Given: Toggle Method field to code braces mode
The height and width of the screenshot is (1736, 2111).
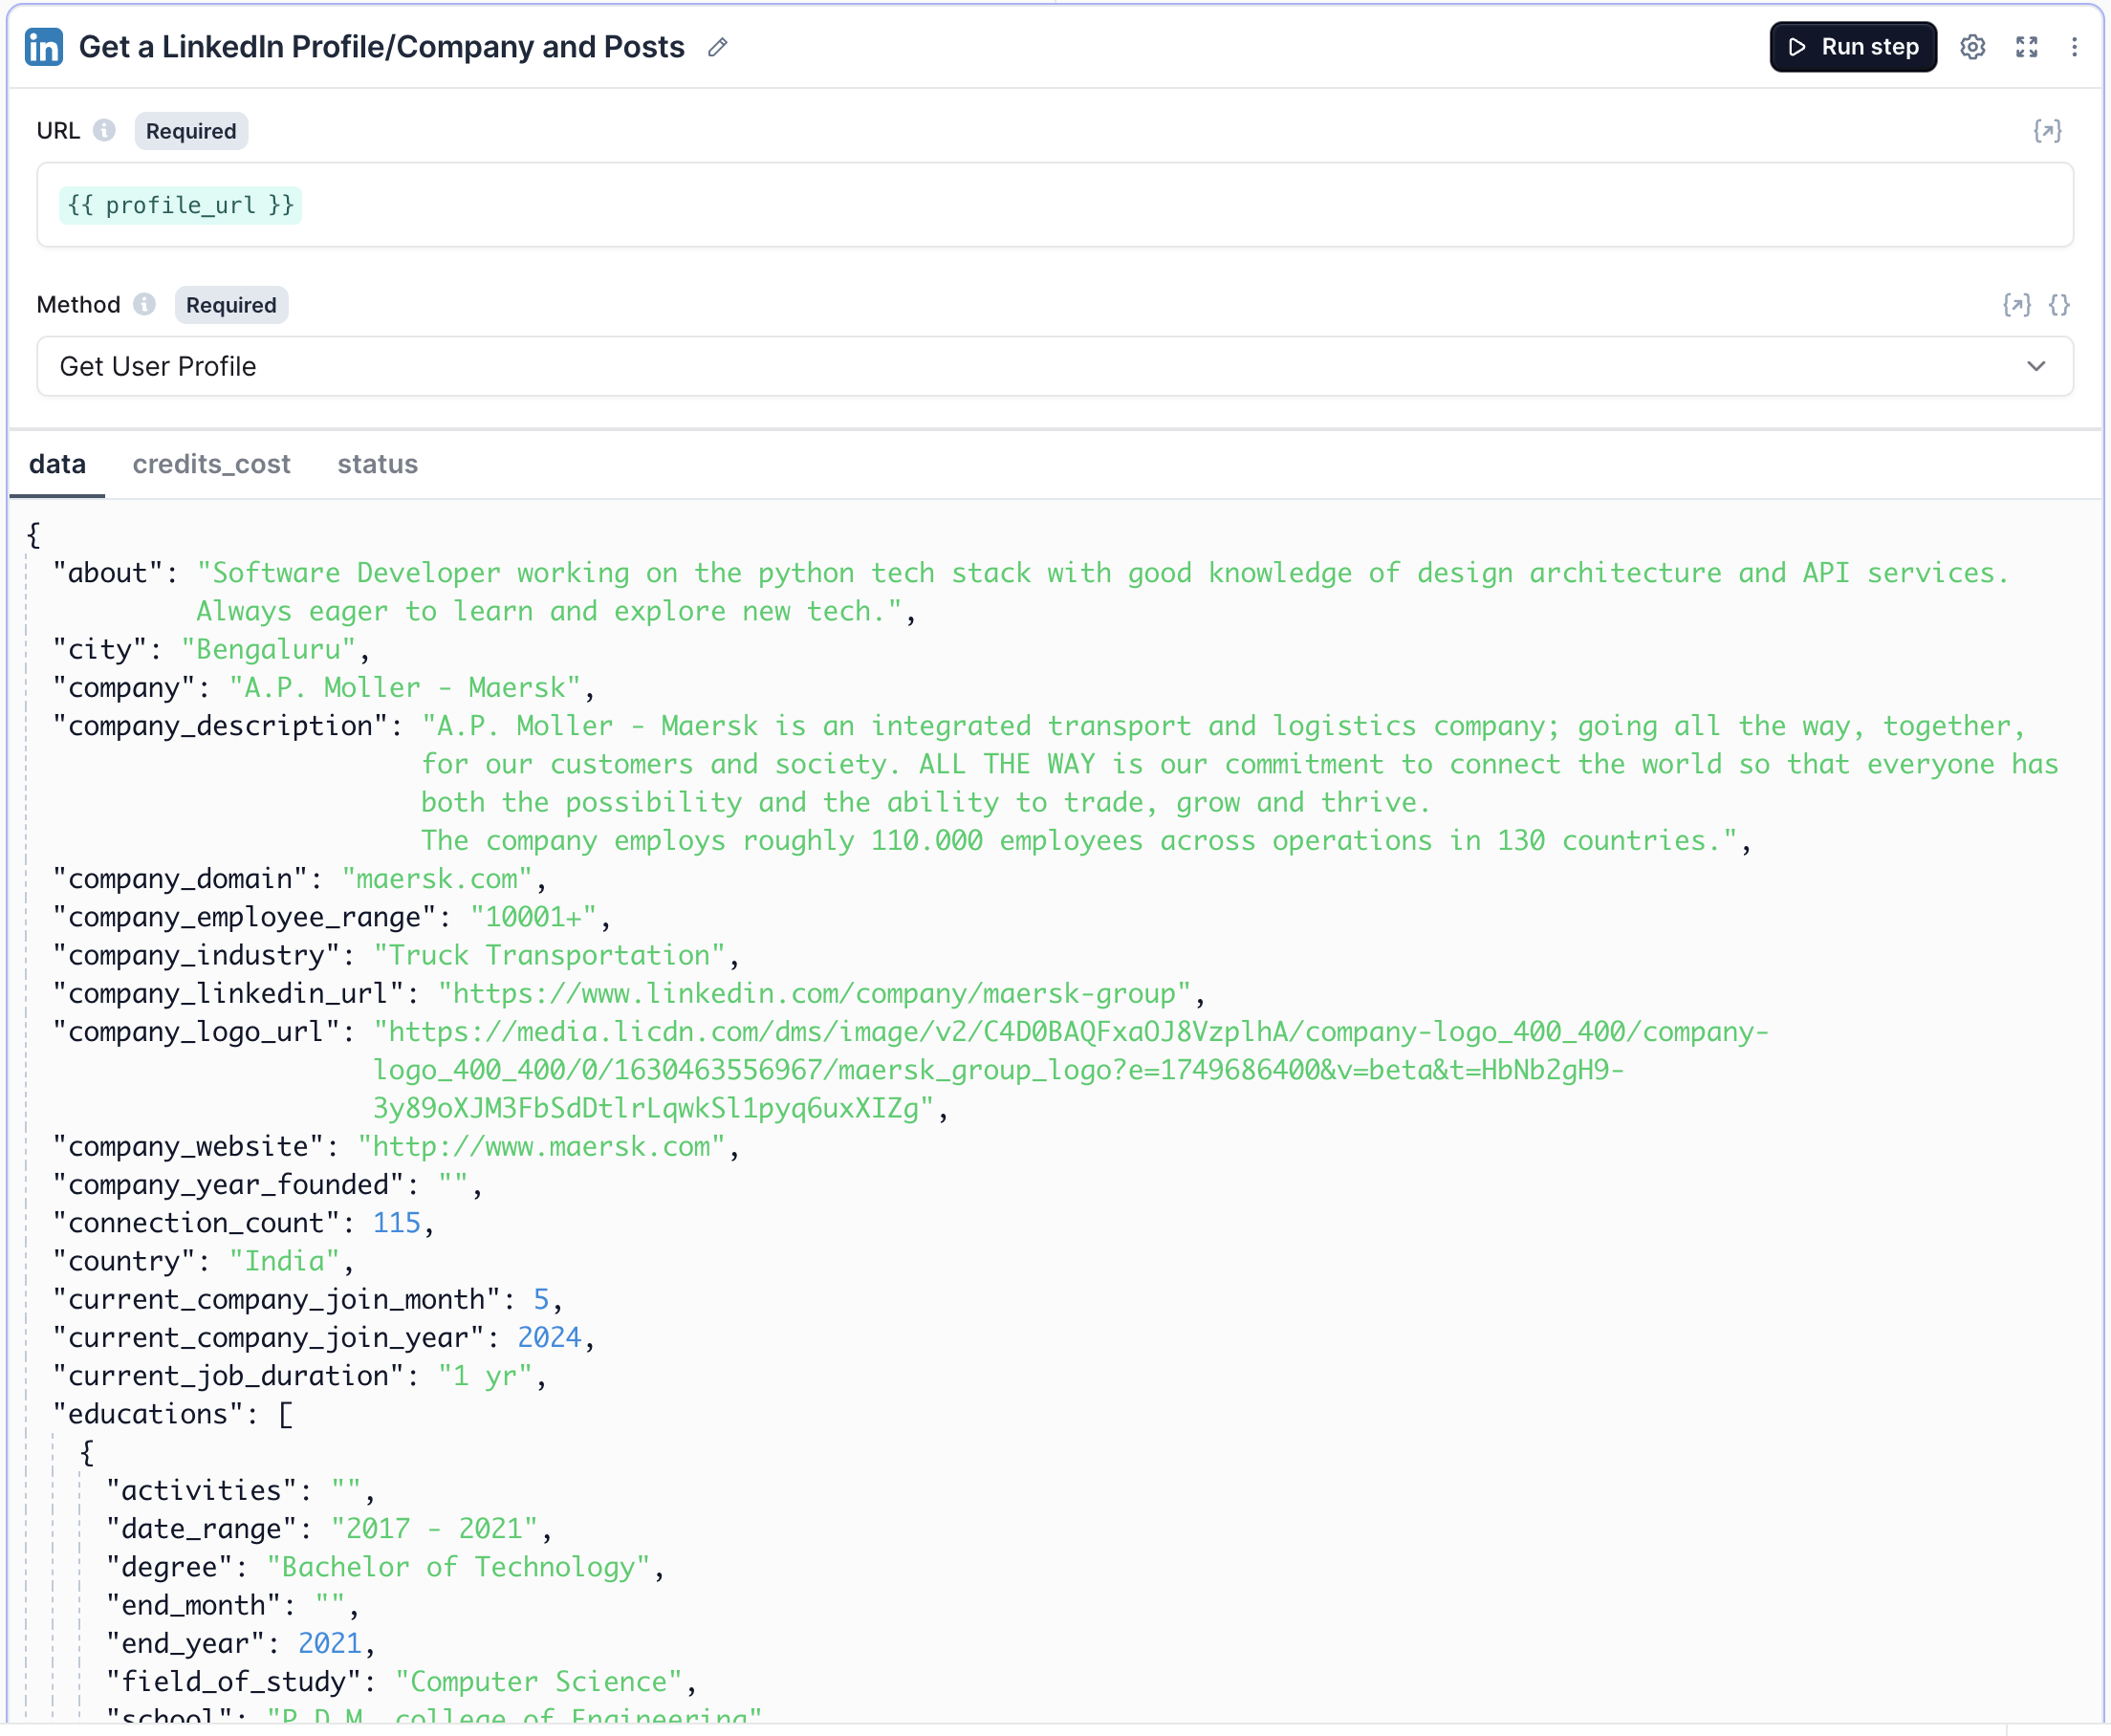Looking at the screenshot, I should tap(2059, 305).
